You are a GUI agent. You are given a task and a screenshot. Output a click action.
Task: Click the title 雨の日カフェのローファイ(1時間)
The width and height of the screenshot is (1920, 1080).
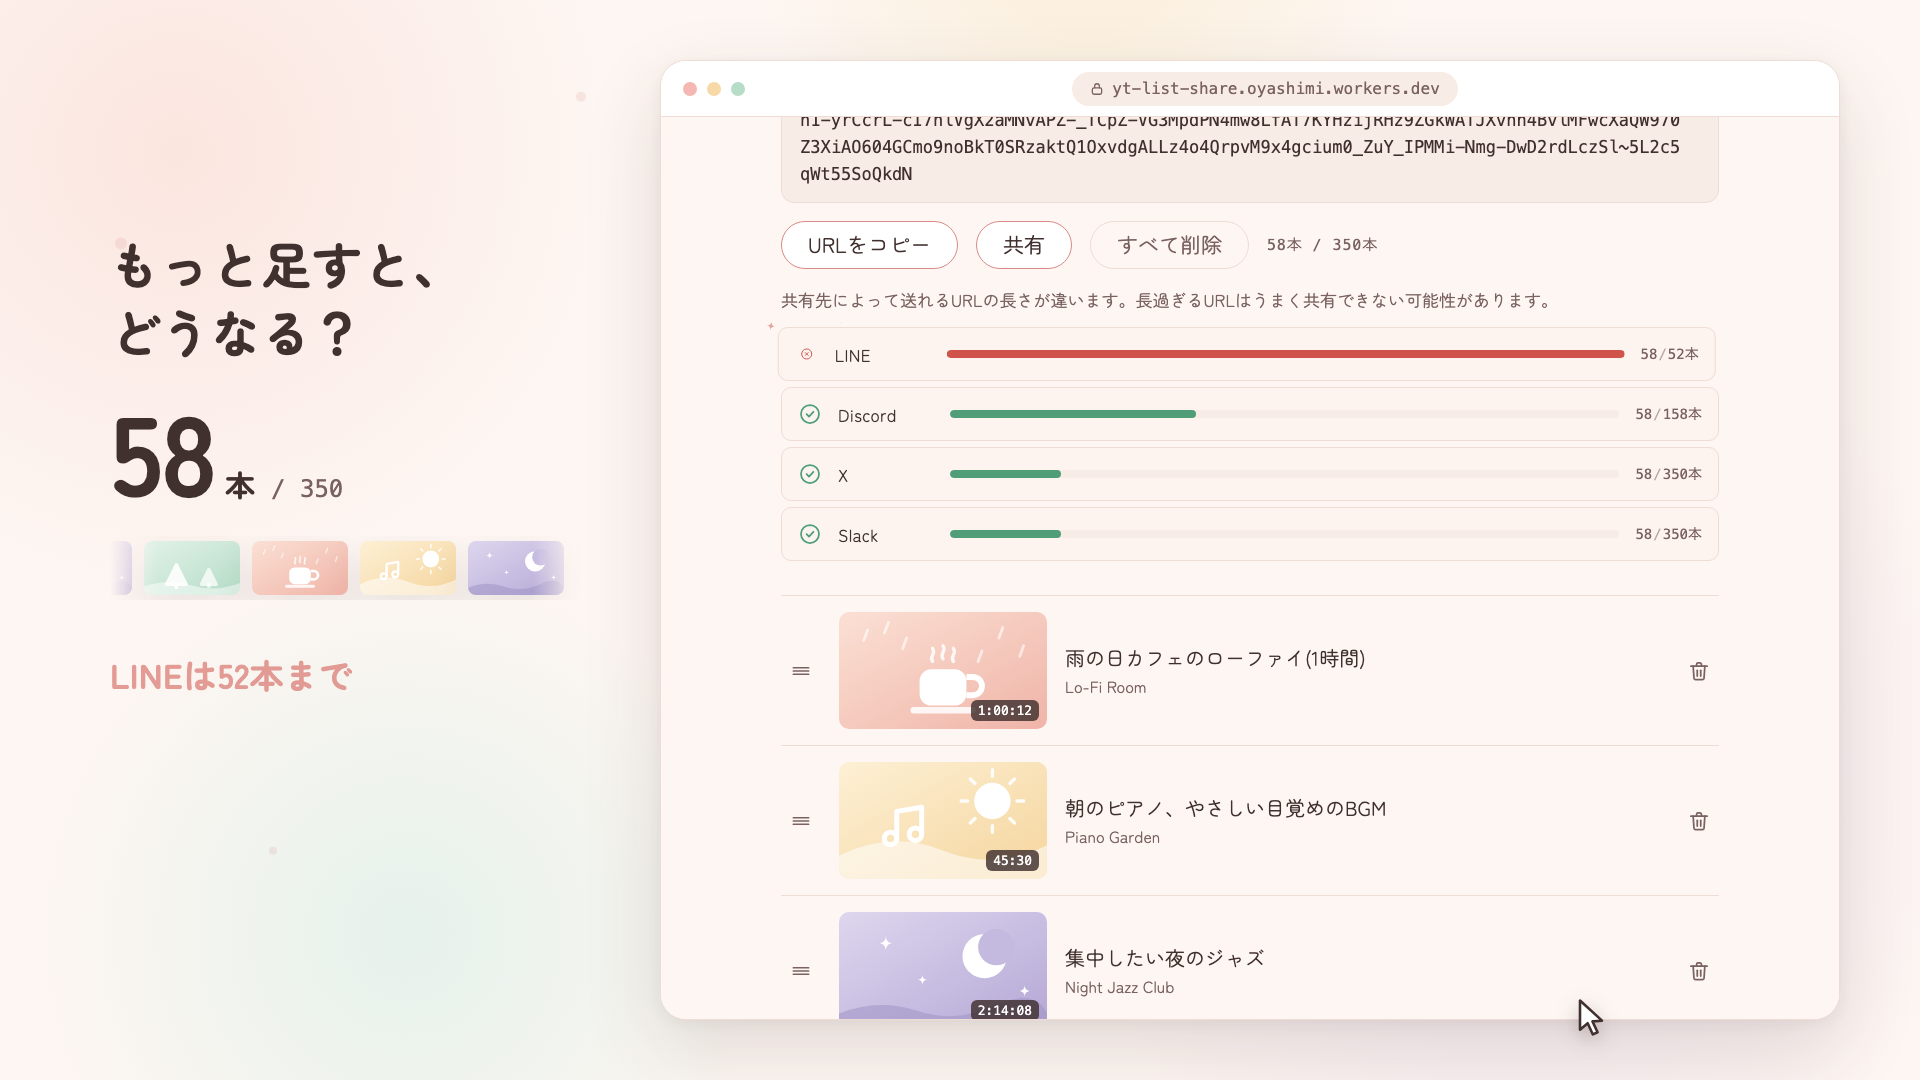(x=1215, y=658)
